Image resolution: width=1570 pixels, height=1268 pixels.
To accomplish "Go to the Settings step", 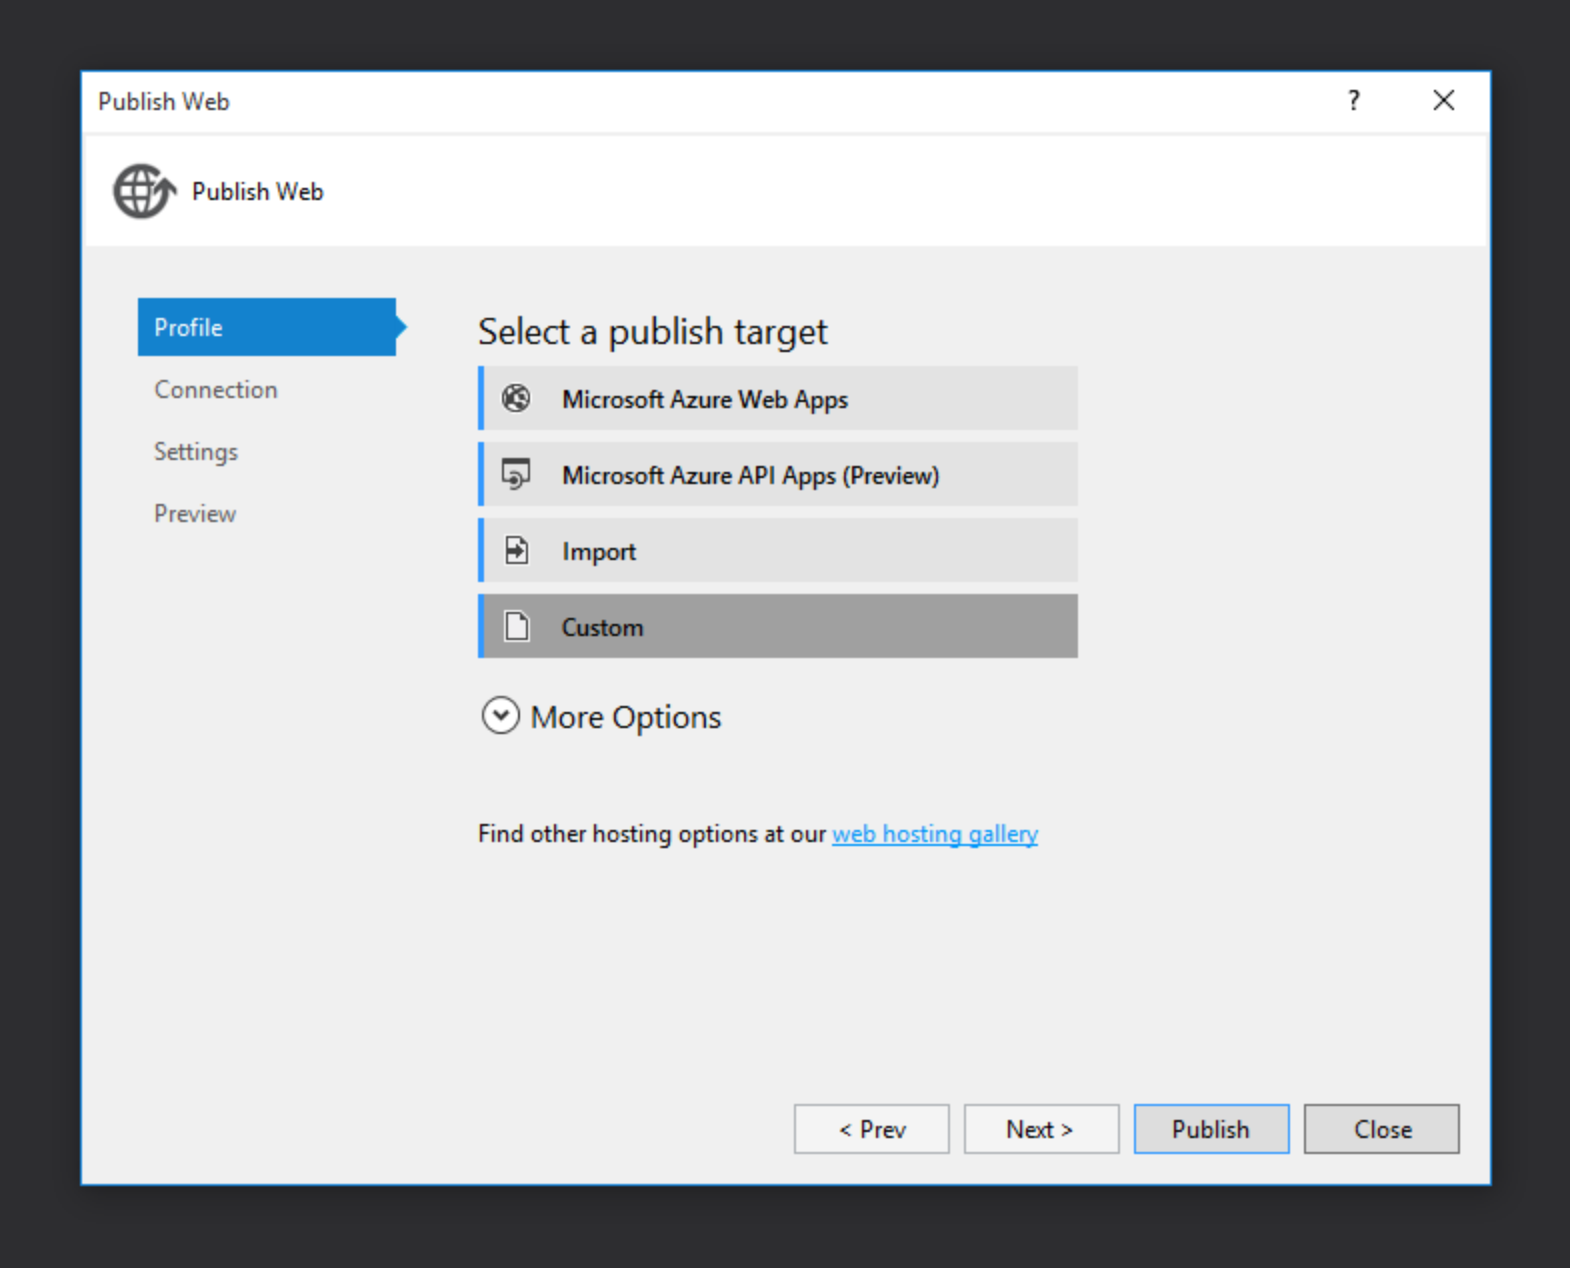I will pyautogui.click(x=196, y=451).
